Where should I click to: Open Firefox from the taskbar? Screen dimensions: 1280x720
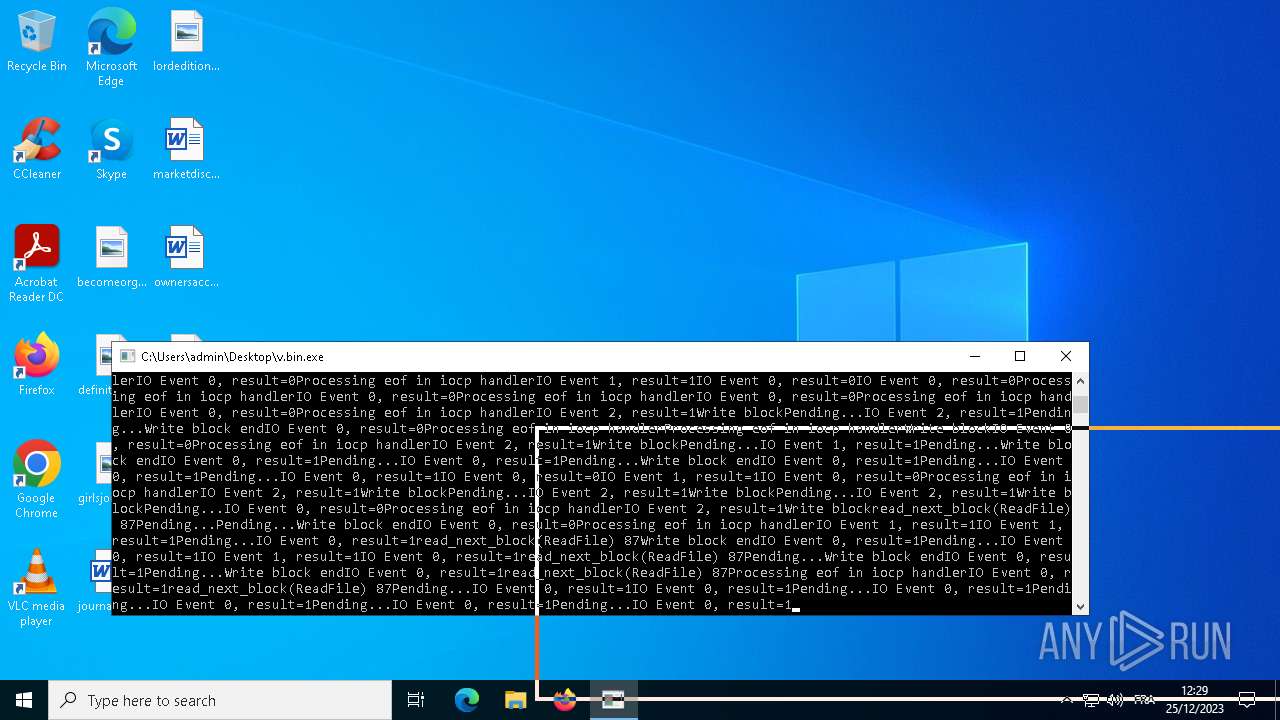(564, 700)
